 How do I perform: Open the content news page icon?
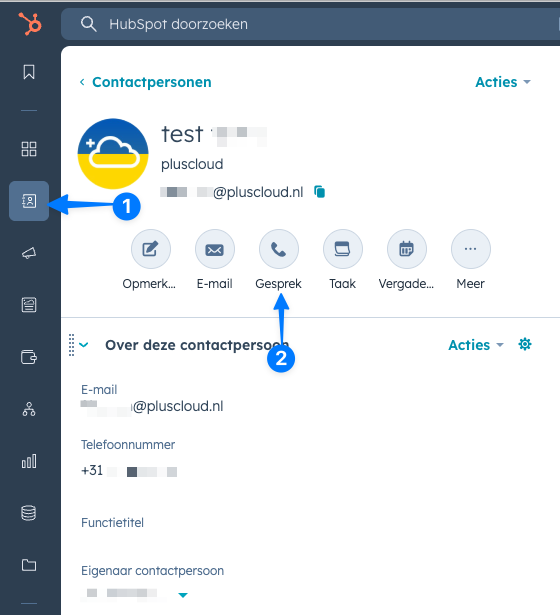(x=29, y=305)
